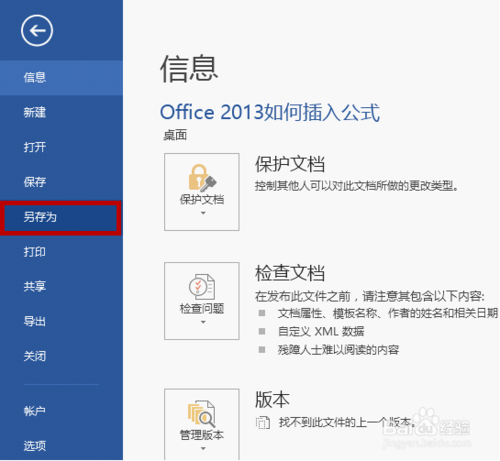Select the highlighted 另存为 option

click(x=61, y=218)
